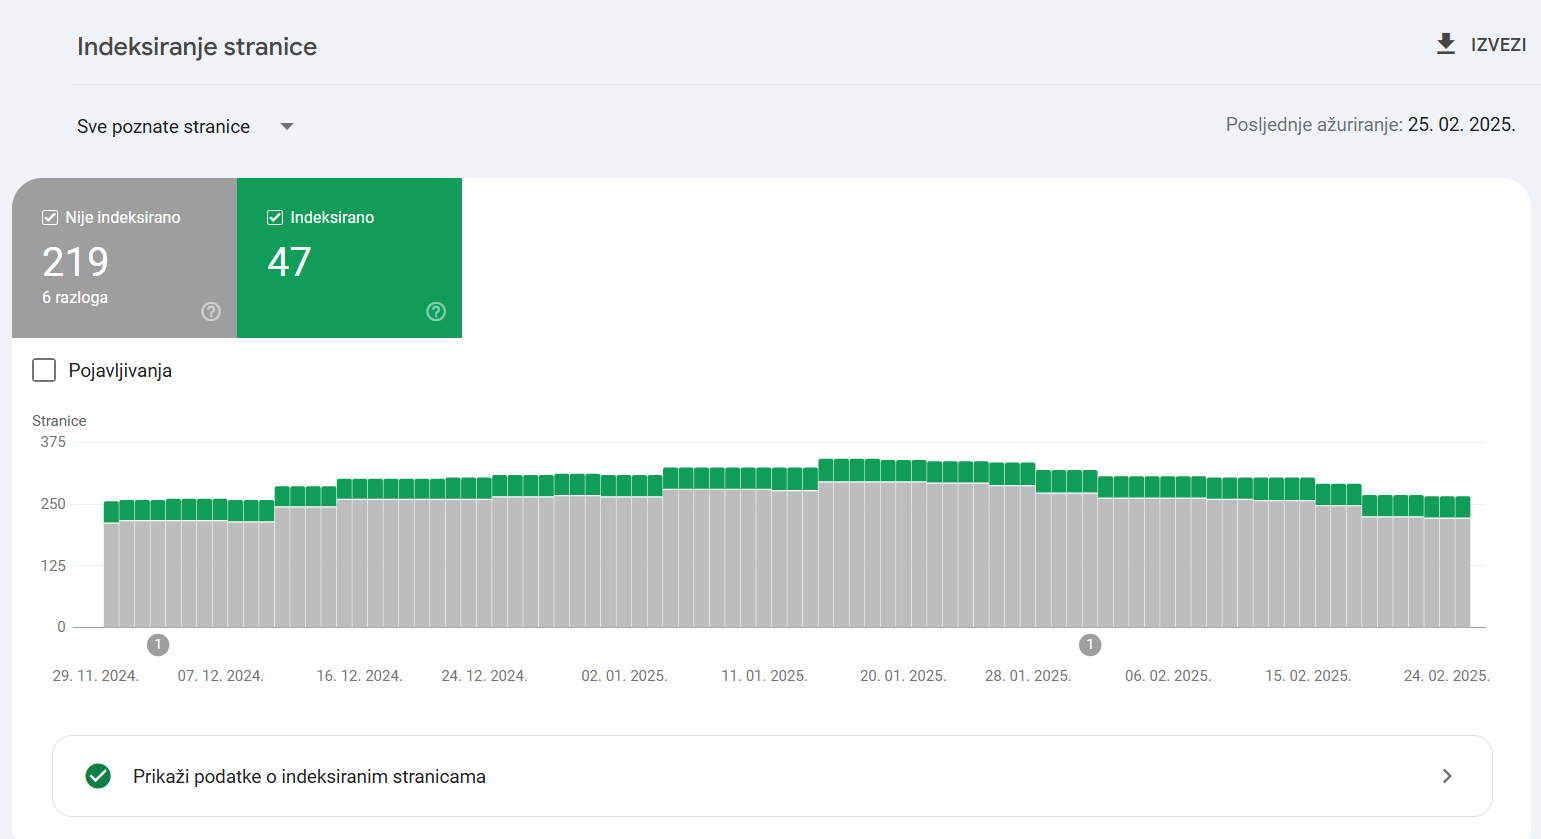Click the first gray chart bar on the left
The height and width of the screenshot is (839, 1541).
tap(111, 575)
